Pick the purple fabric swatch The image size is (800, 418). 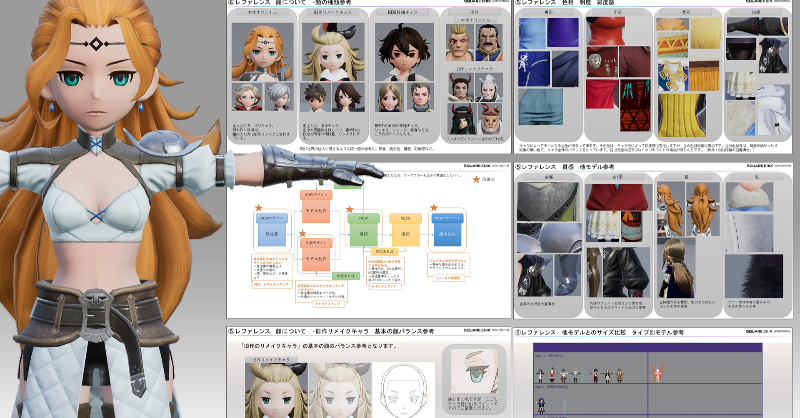563,33
